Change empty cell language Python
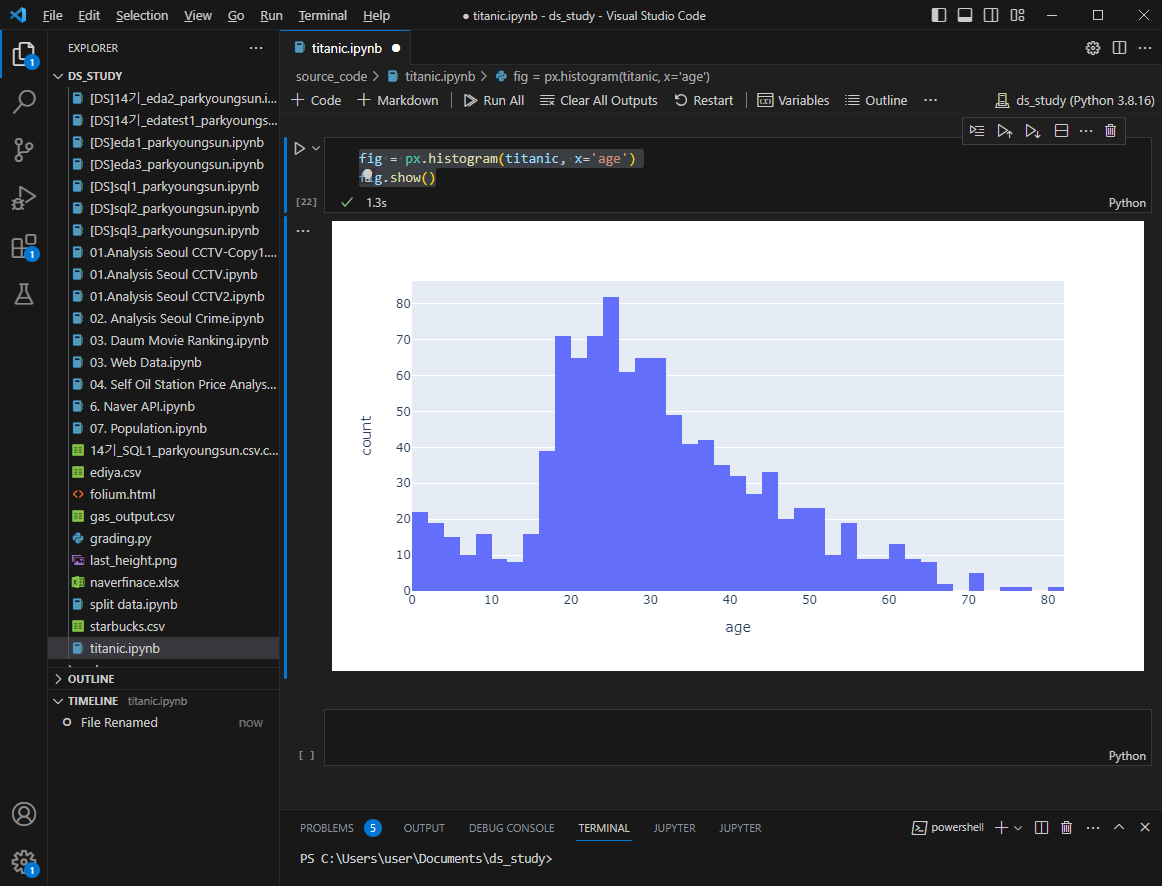Image resolution: width=1162 pixels, height=886 pixels. pyautogui.click(x=1126, y=756)
